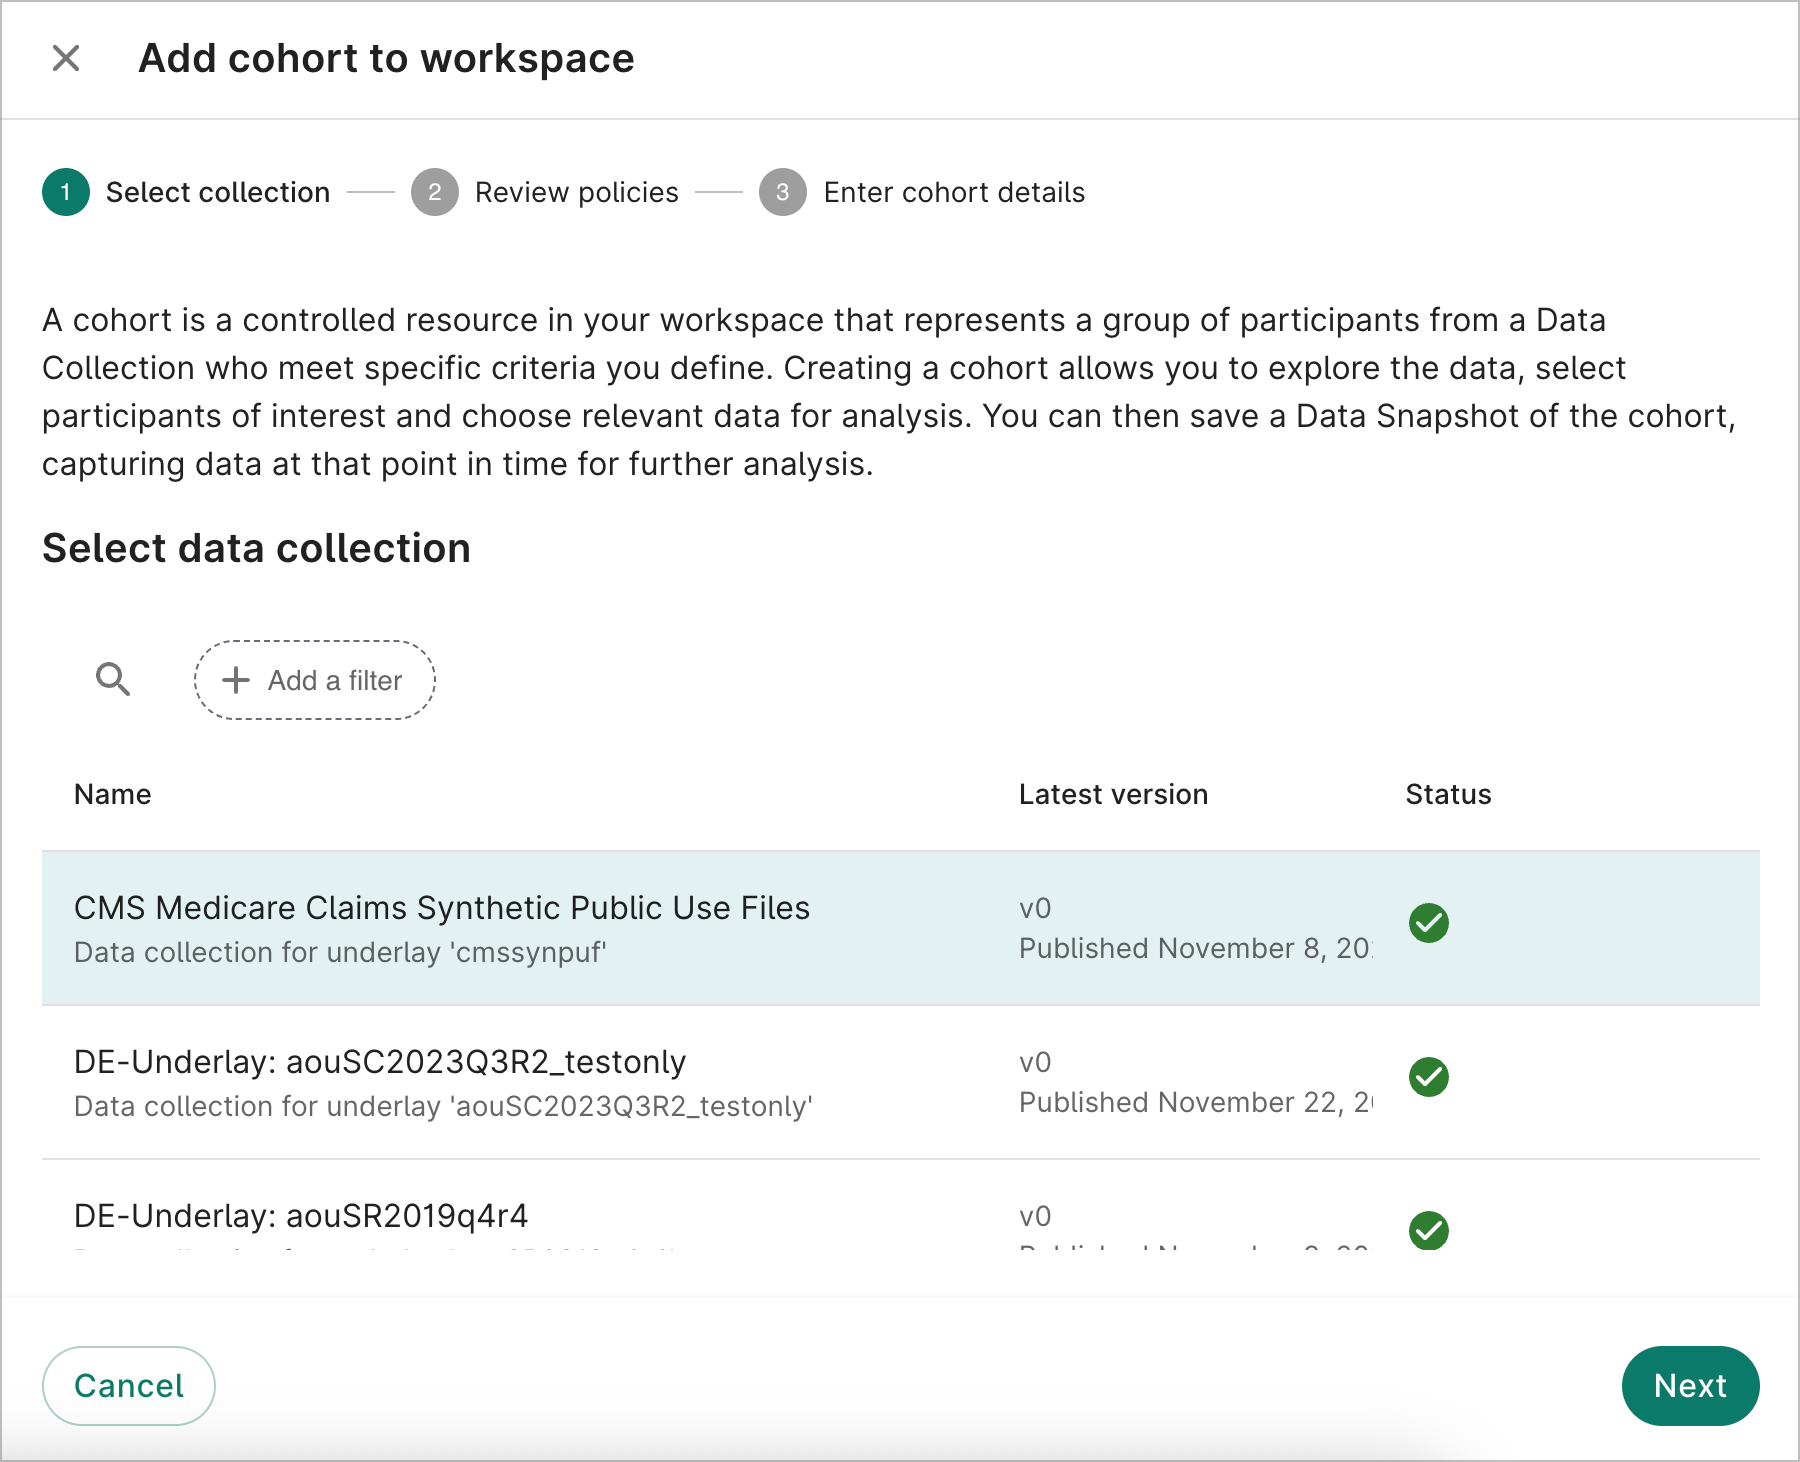Viewport: 1800px width, 1462px height.
Task: Select the Review policies step label
Action: (575, 192)
